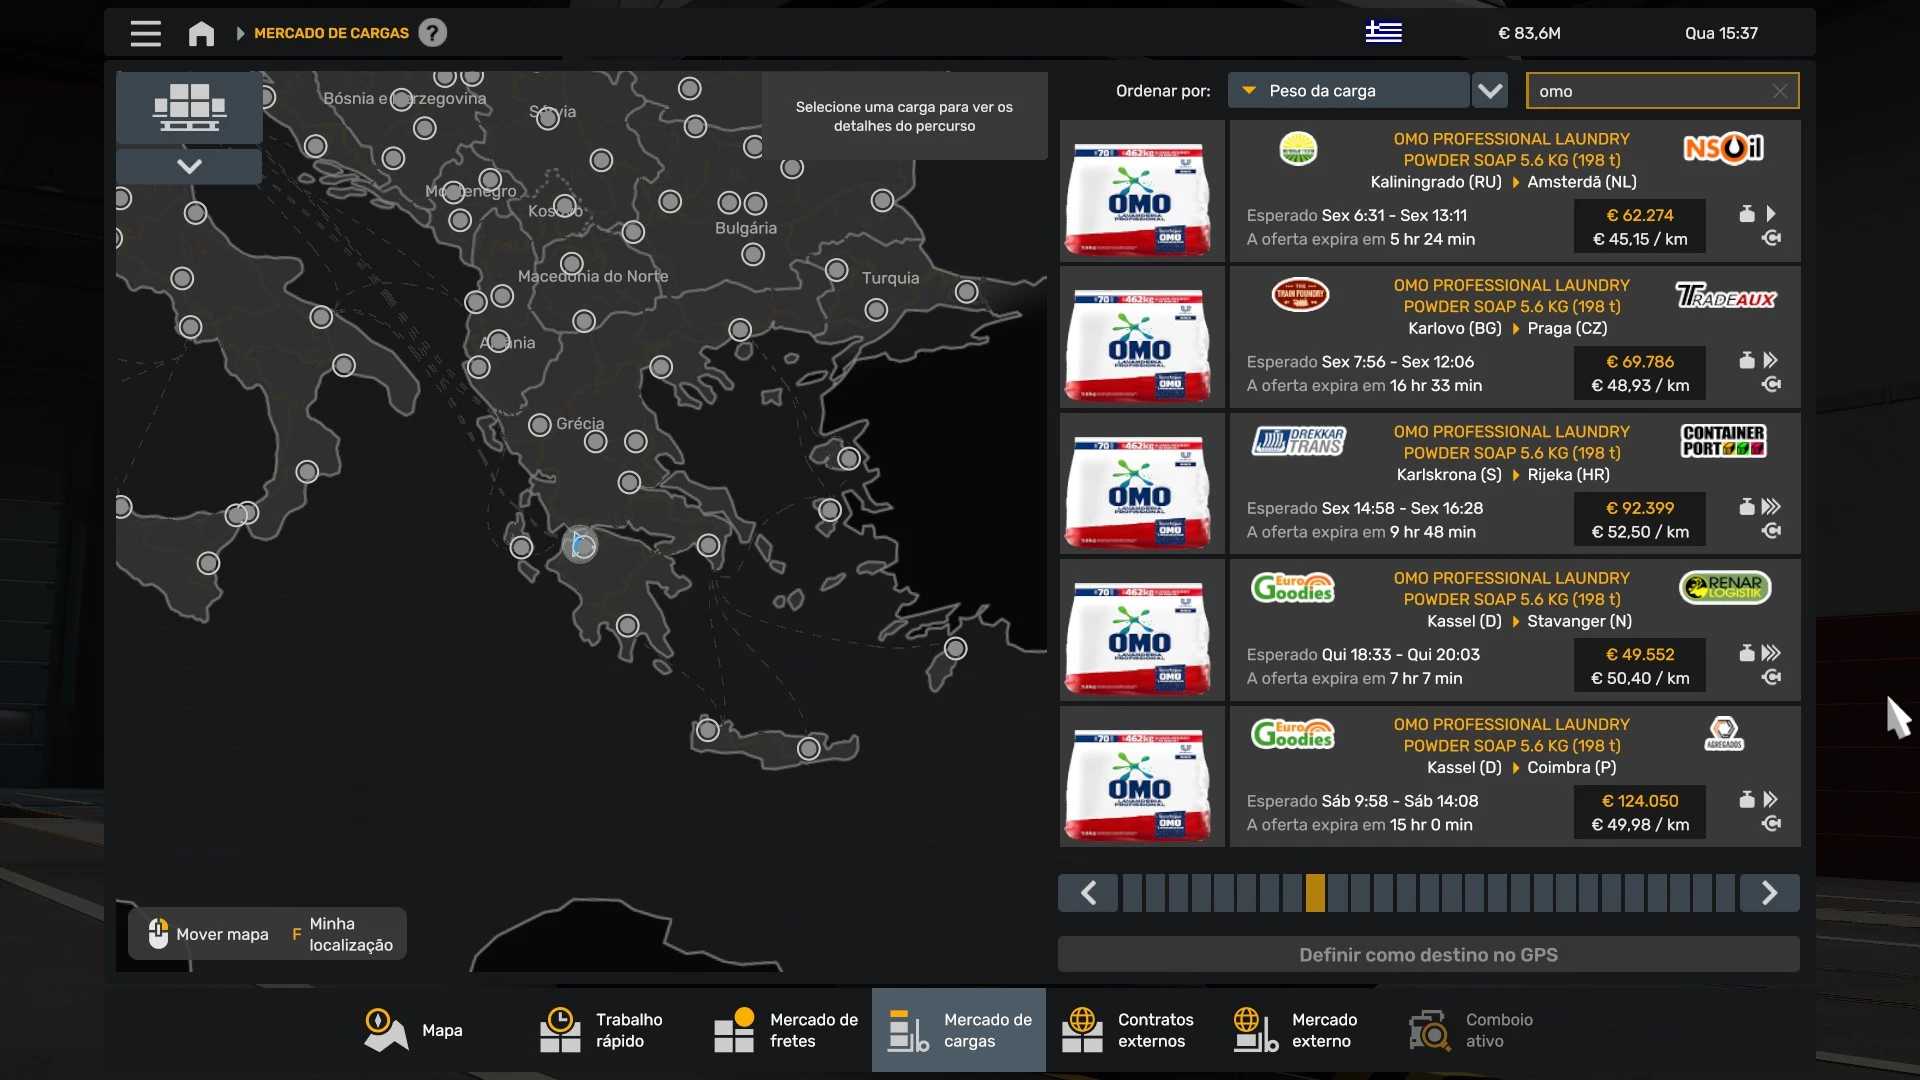This screenshot has width=1920, height=1080.
Task: Click the Drekkar Trans company logo
Action: (x=1299, y=441)
